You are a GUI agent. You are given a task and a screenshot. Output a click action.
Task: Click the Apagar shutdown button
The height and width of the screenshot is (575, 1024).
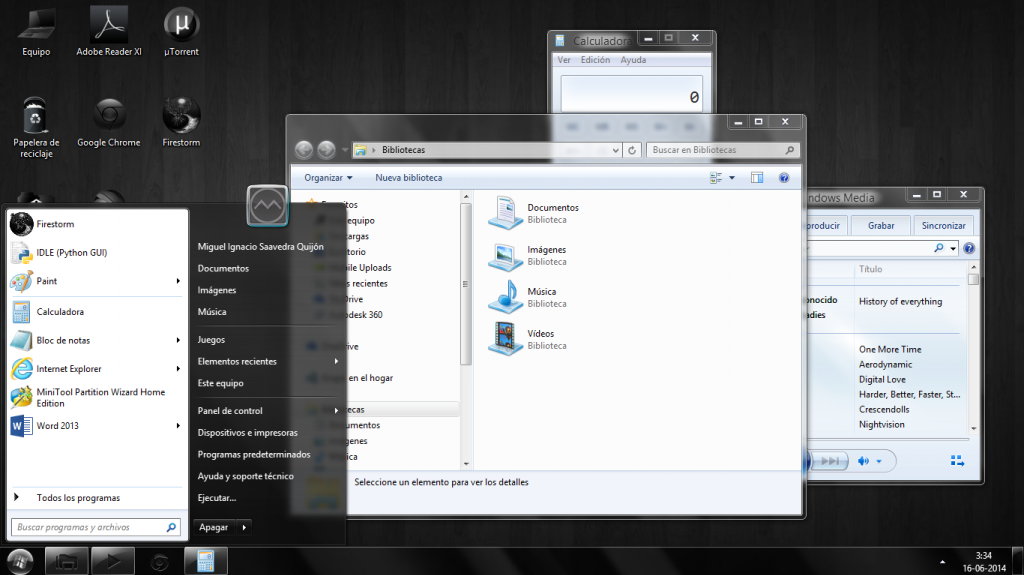point(216,527)
